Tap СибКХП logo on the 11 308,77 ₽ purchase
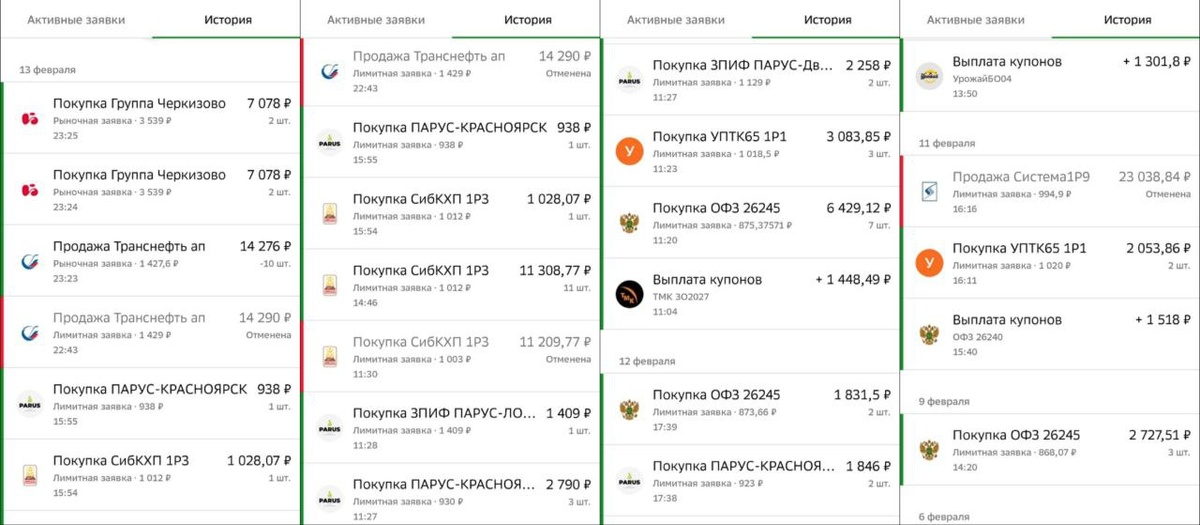Image resolution: width=1200 pixels, height=525 pixels. tap(330, 284)
